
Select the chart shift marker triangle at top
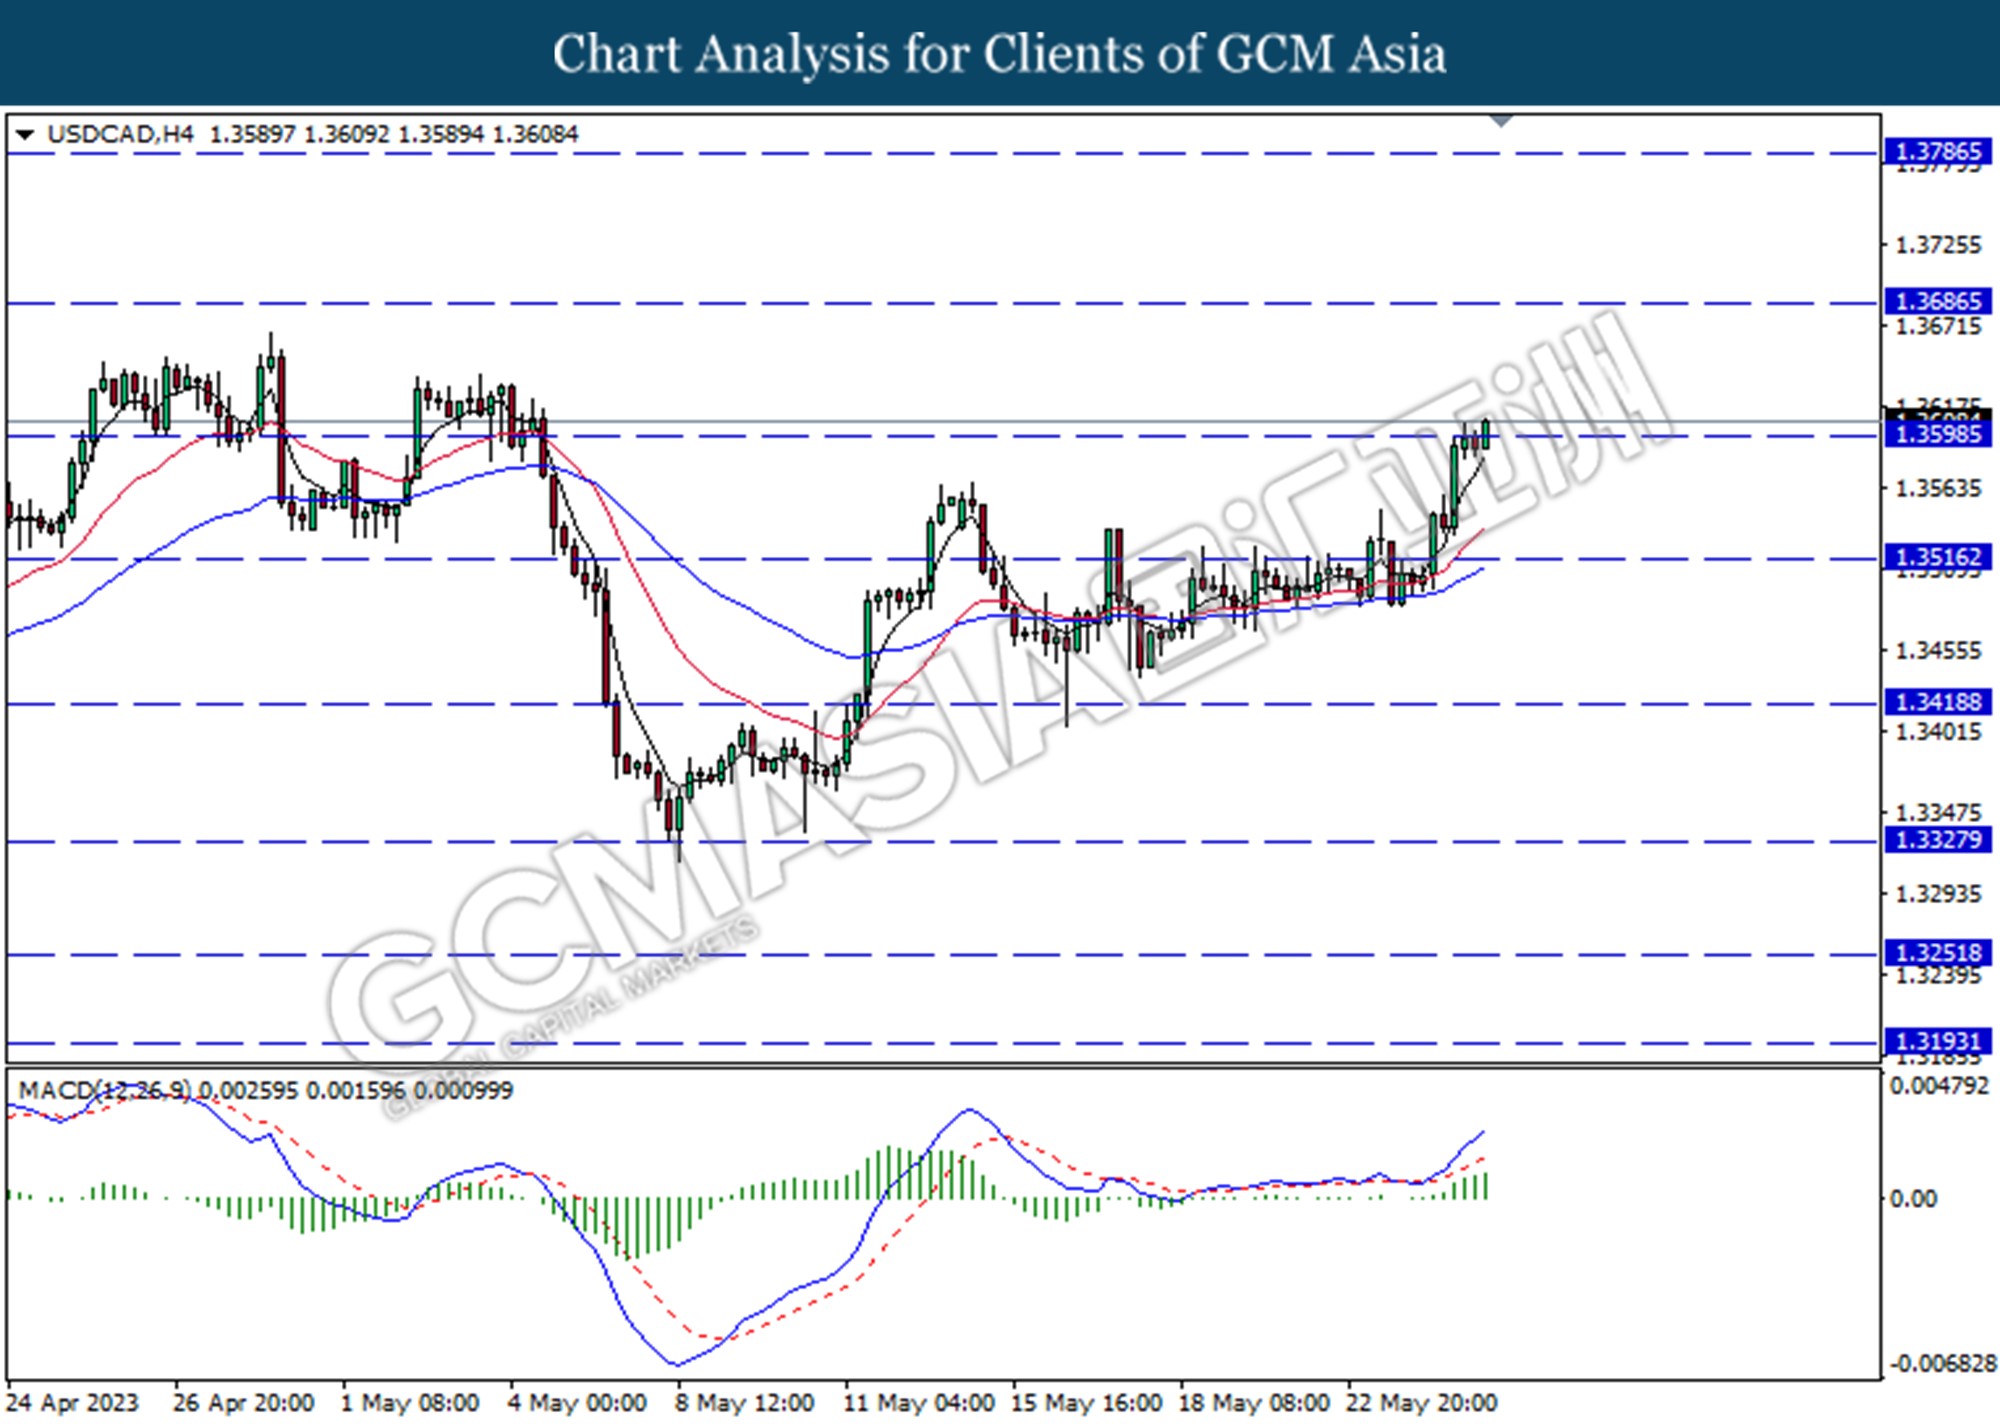click(x=1501, y=121)
